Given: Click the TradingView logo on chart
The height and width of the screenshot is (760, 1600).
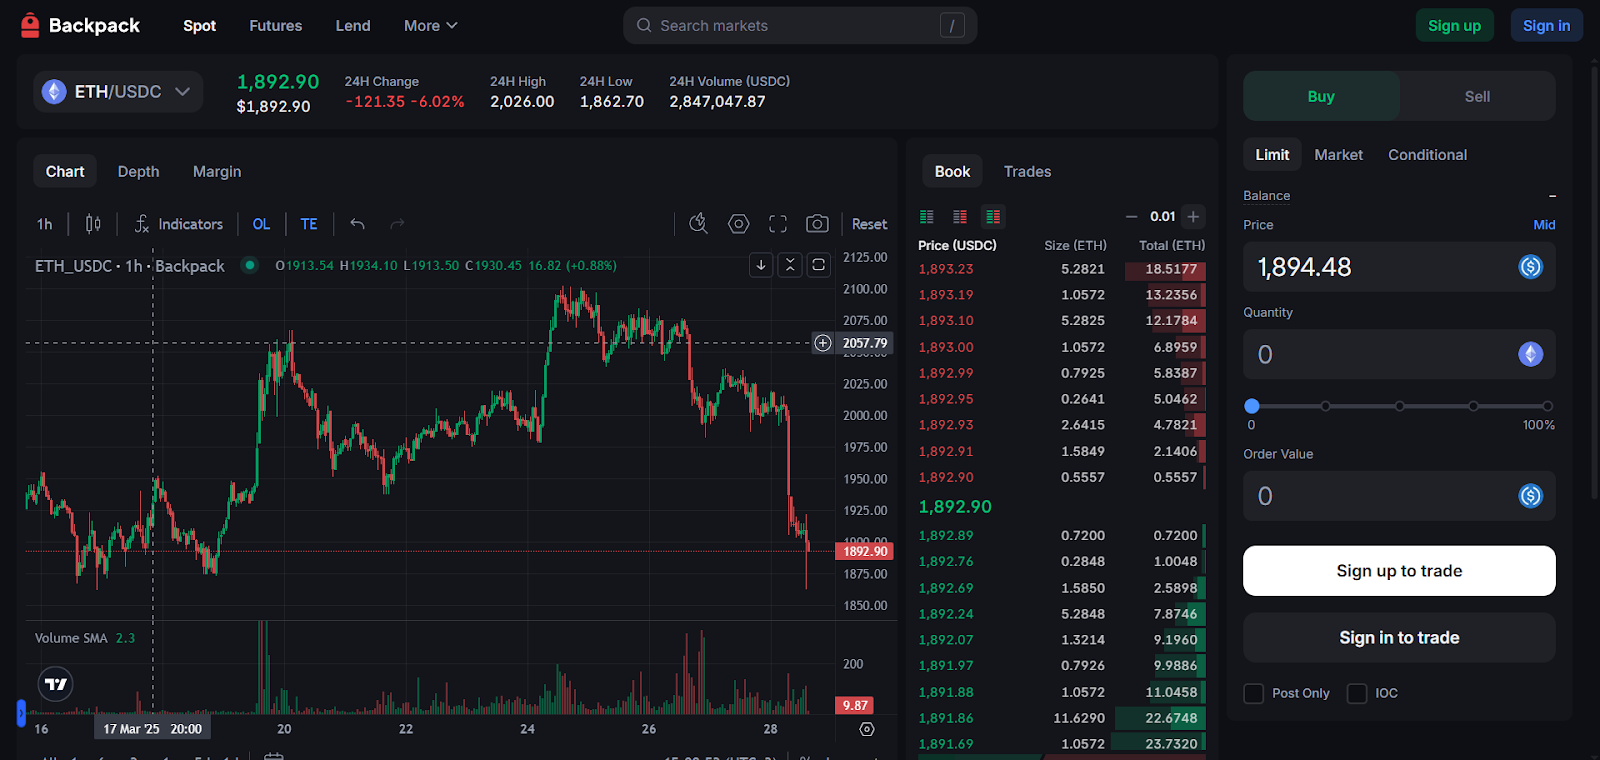Looking at the screenshot, I should (56, 684).
